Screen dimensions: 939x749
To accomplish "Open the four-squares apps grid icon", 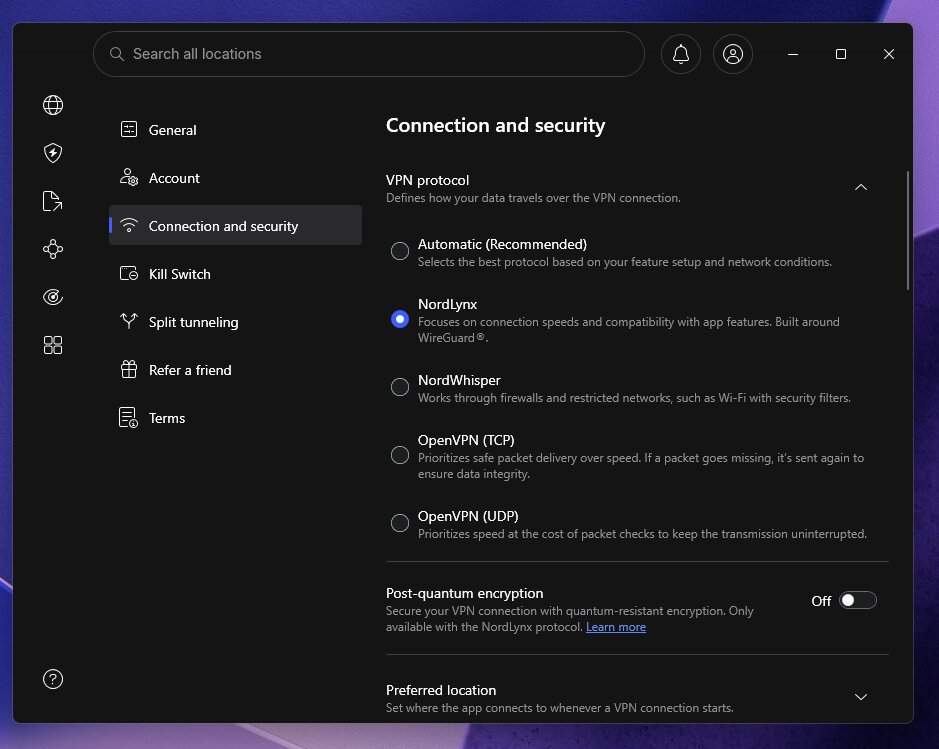I will pyautogui.click(x=53, y=345).
